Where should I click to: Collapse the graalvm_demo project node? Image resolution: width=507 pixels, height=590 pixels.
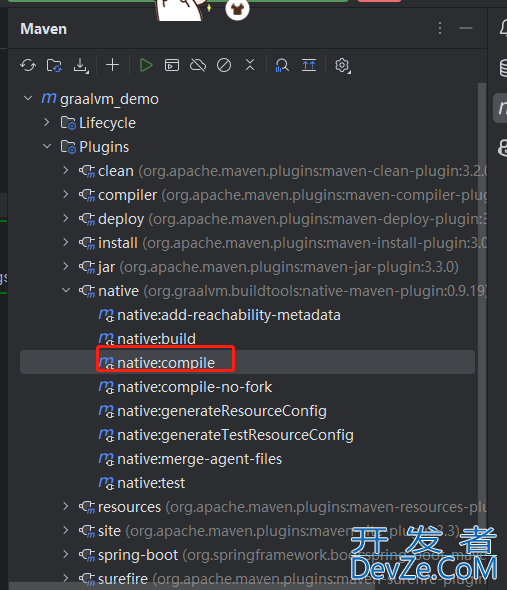coord(28,99)
